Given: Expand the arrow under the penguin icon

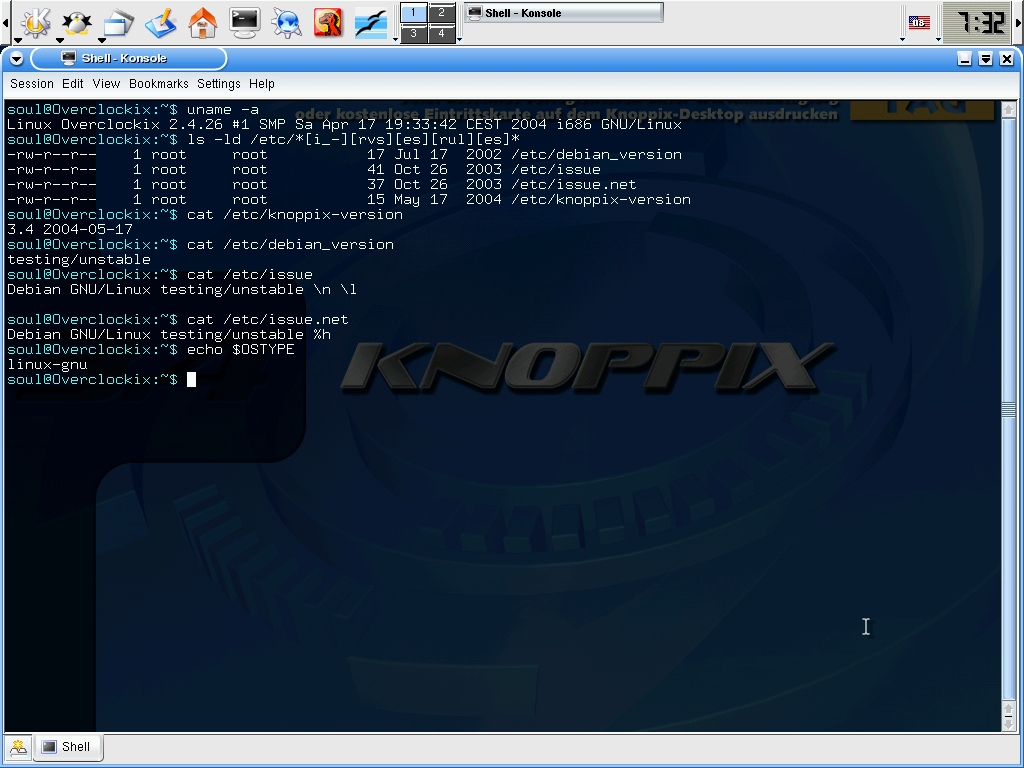Looking at the screenshot, I should 60,40.
